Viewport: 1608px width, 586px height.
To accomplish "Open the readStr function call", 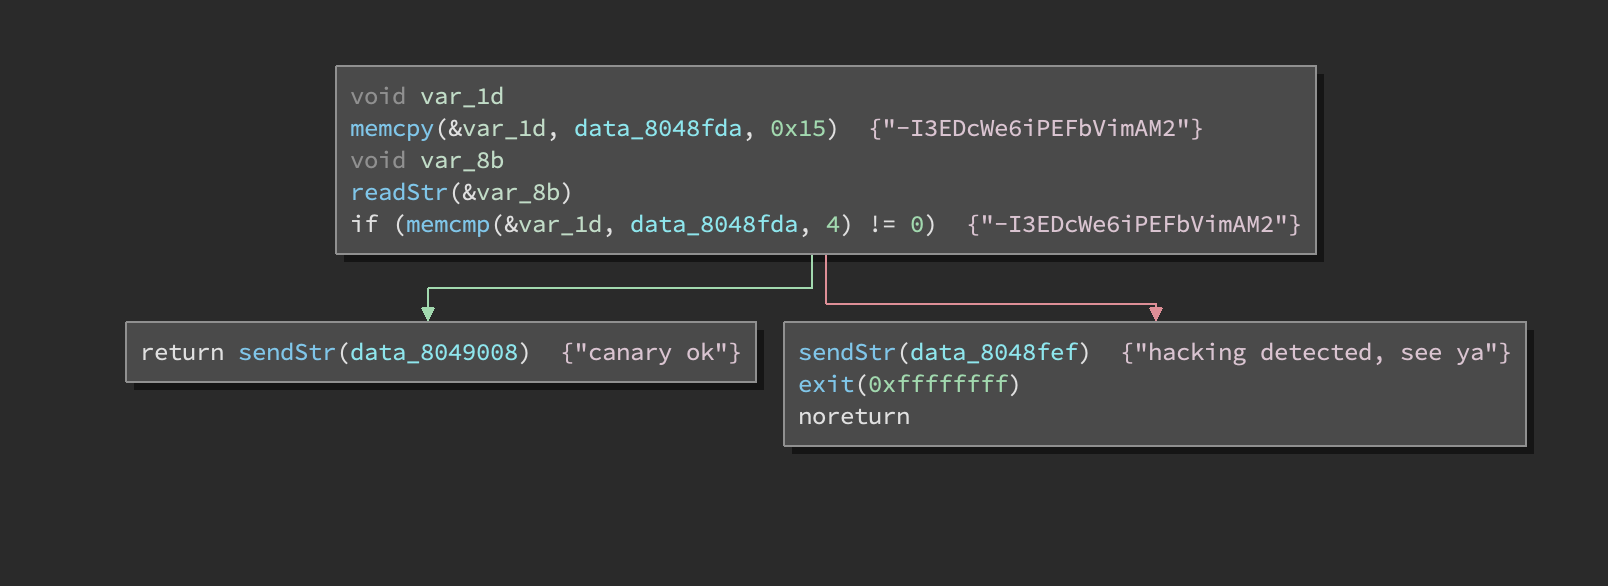I will (x=398, y=192).
